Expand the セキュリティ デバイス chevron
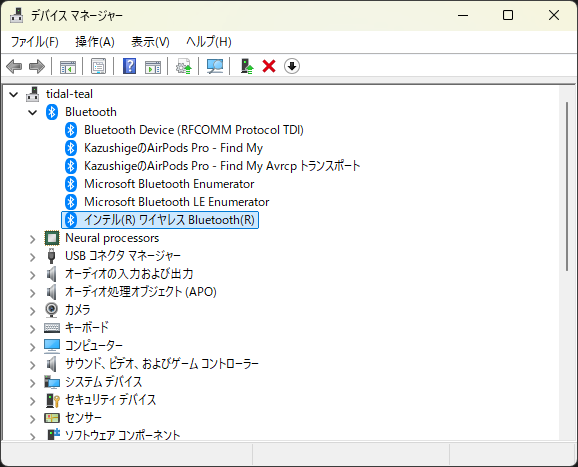578x467 pixels. coord(33,401)
